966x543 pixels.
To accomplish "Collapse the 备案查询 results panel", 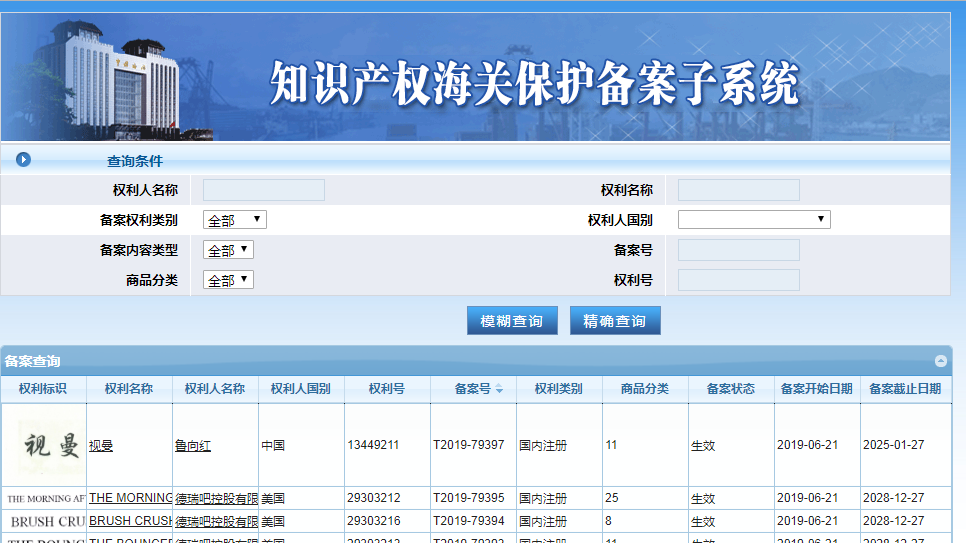I will [940, 361].
